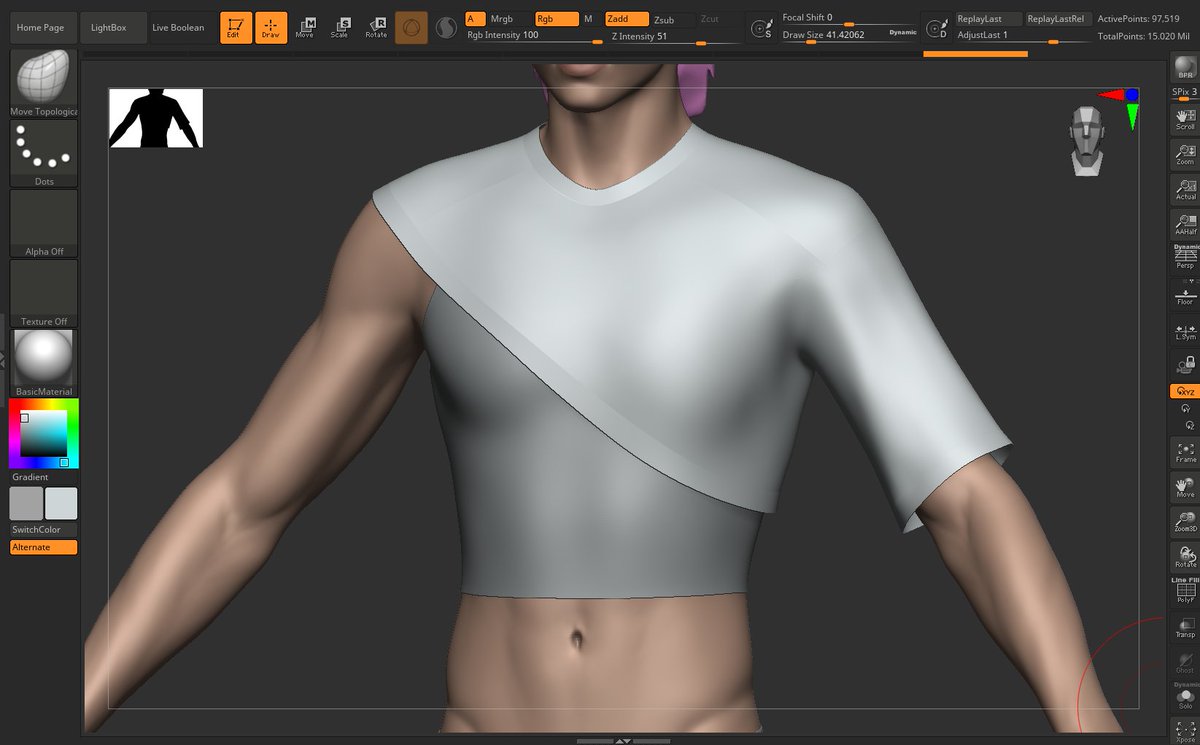Toggle Rgb paint mode

[556, 19]
